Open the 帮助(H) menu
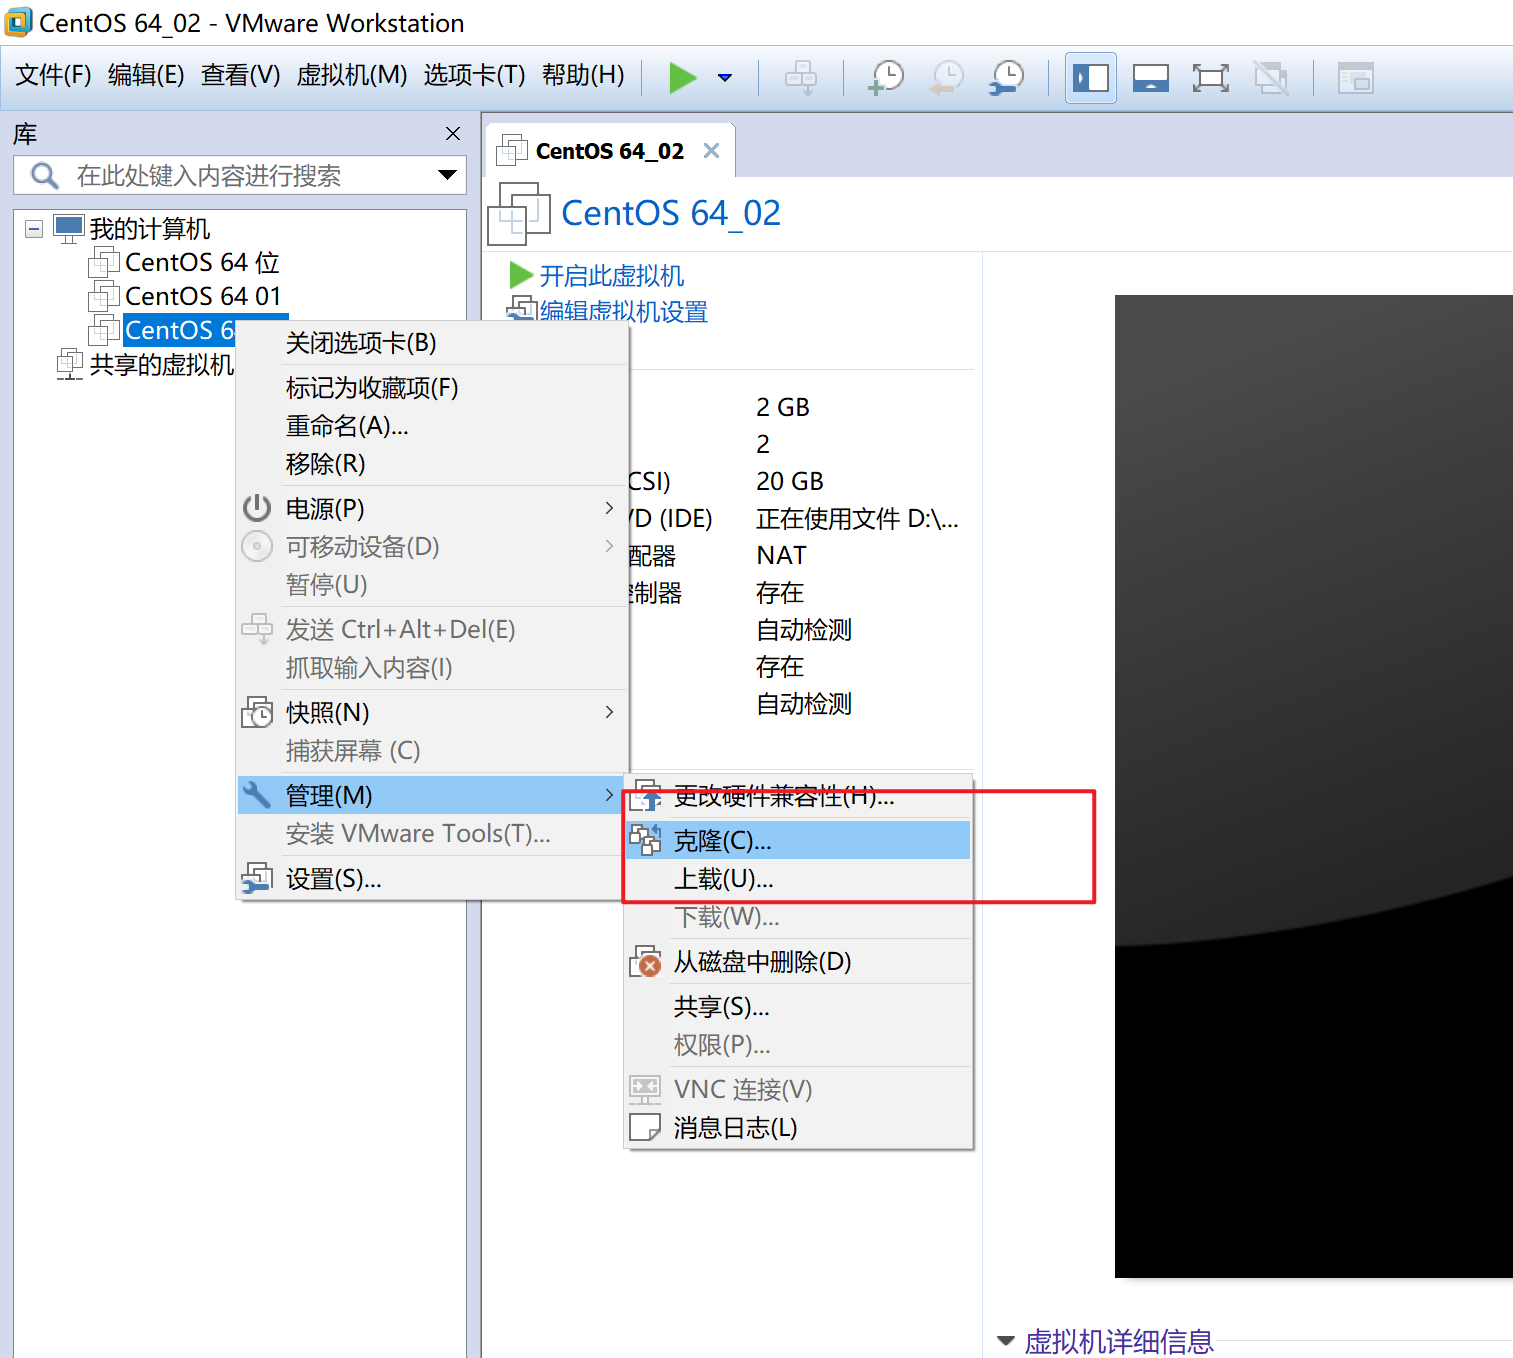The height and width of the screenshot is (1358, 1513). tap(583, 75)
